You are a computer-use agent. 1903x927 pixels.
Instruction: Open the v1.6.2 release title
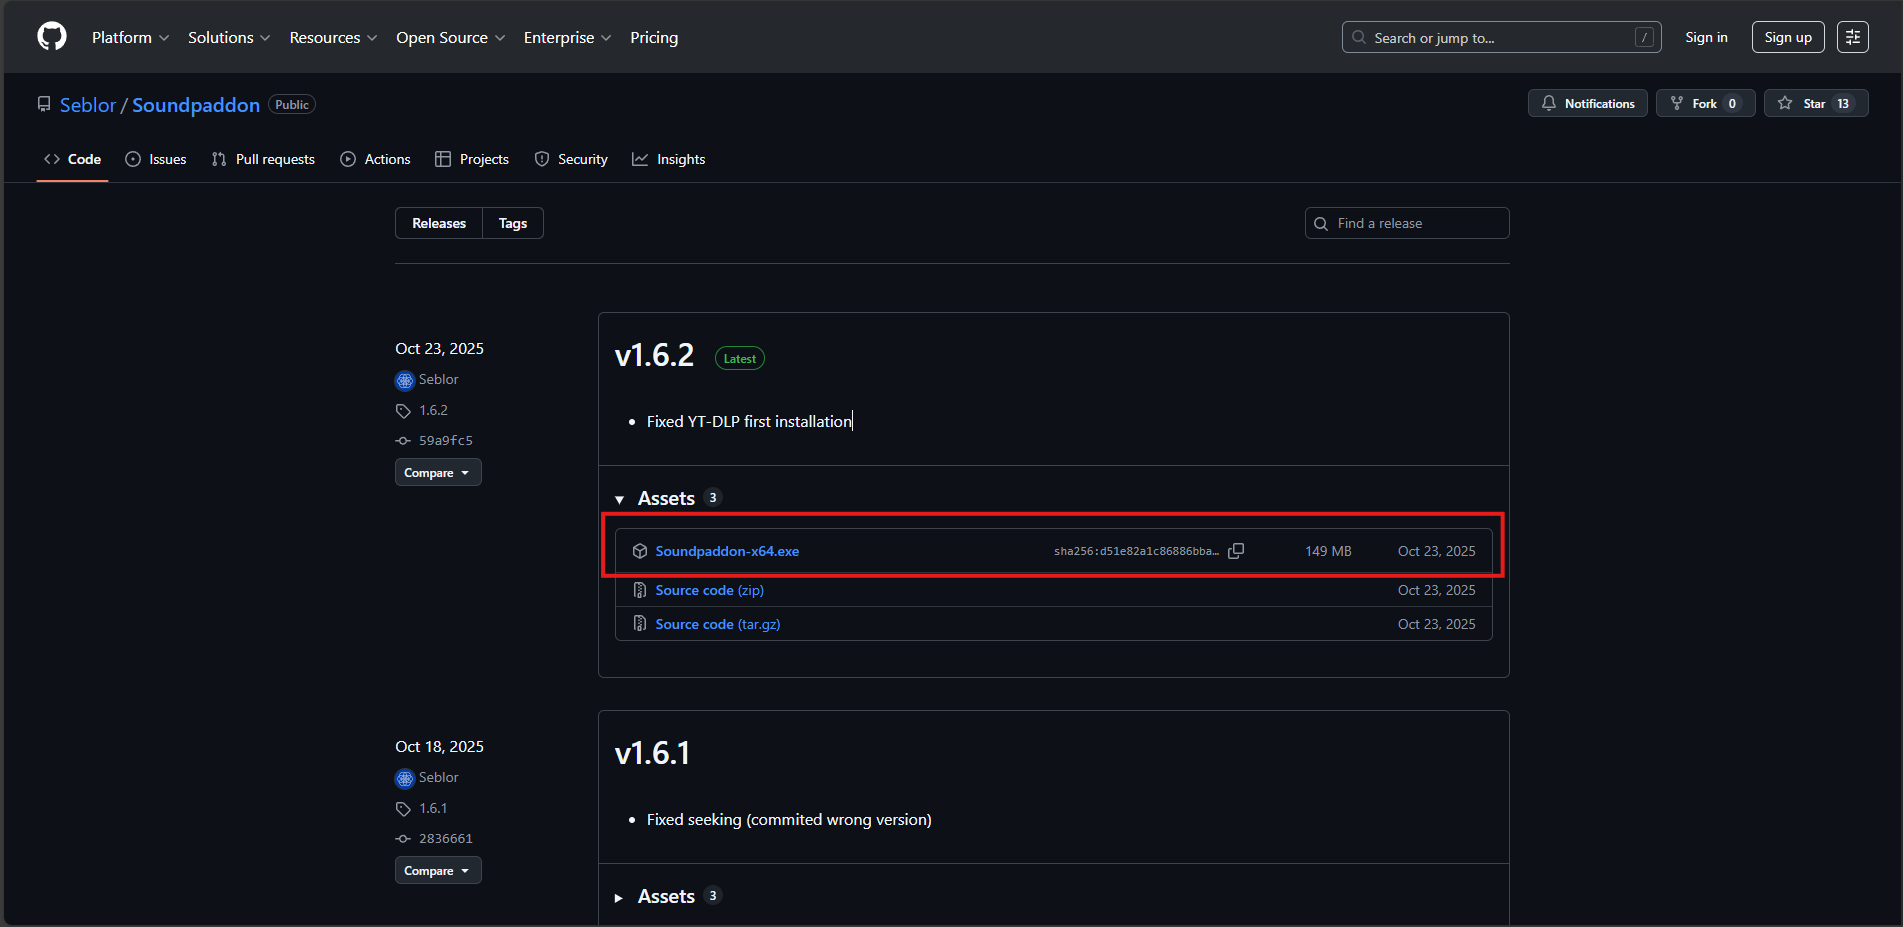(x=654, y=355)
